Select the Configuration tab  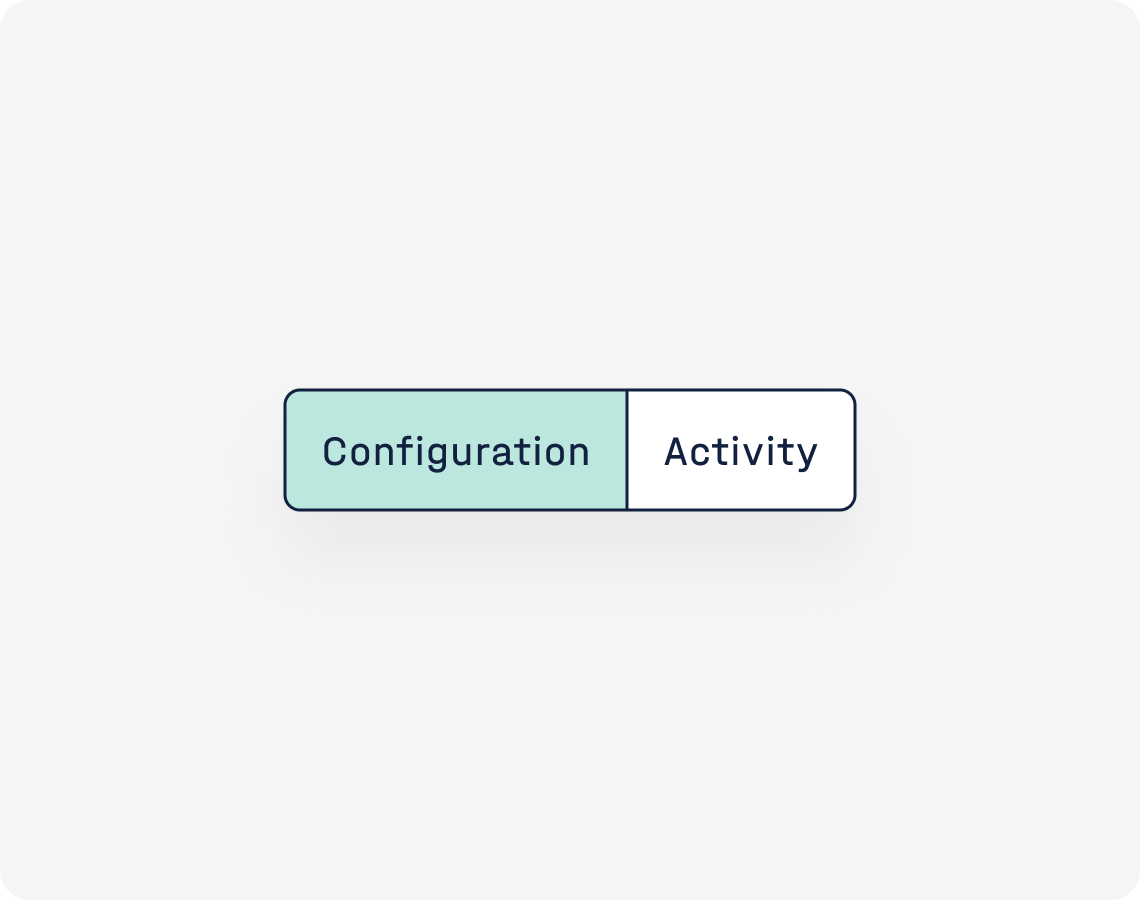click(x=456, y=450)
